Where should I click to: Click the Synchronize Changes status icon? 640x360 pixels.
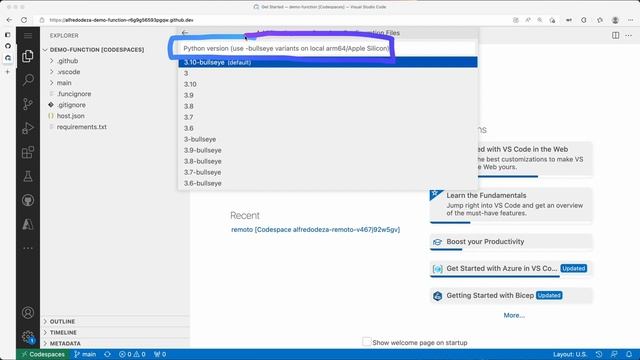click(107, 354)
